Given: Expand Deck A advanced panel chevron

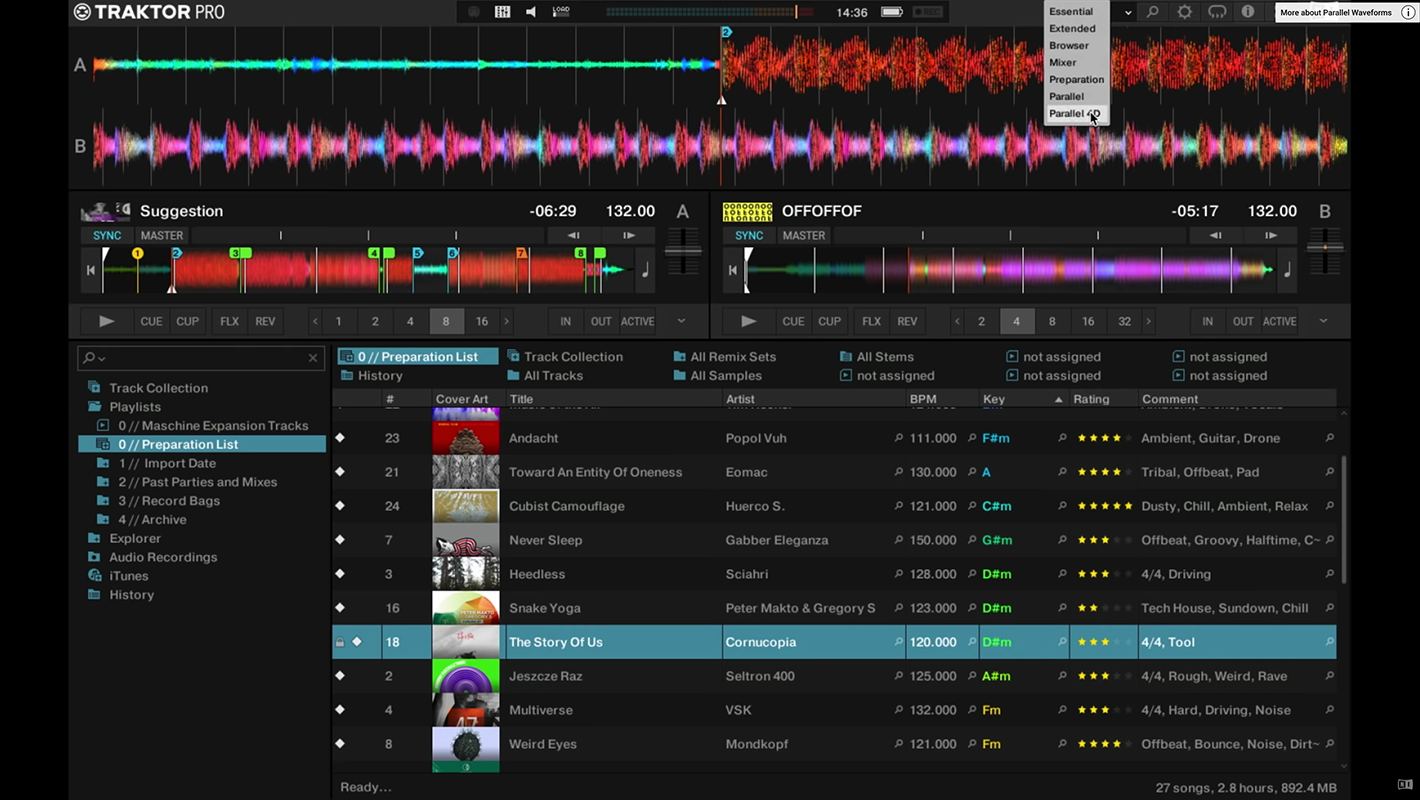Looking at the screenshot, I should tap(681, 321).
